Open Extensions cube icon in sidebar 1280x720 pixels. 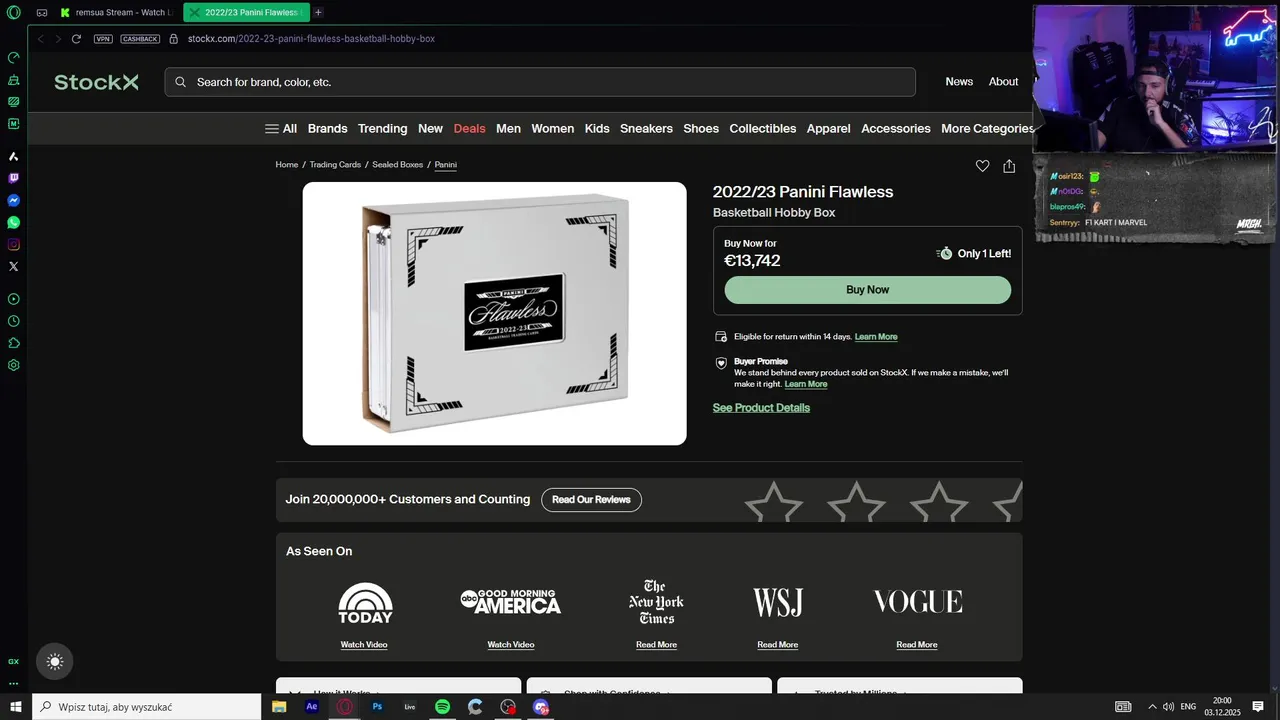[x=13, y=343]
